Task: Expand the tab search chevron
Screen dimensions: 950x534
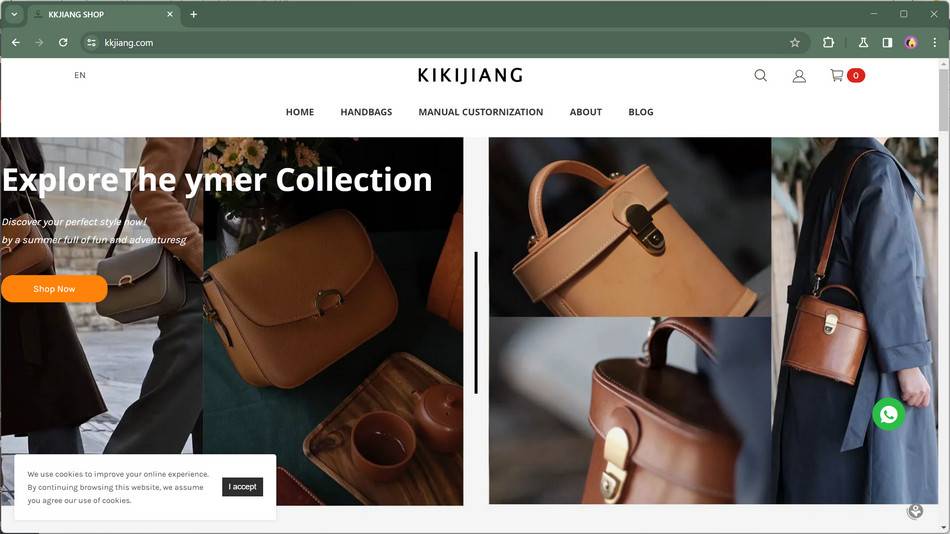Action: tap(14, 14)
